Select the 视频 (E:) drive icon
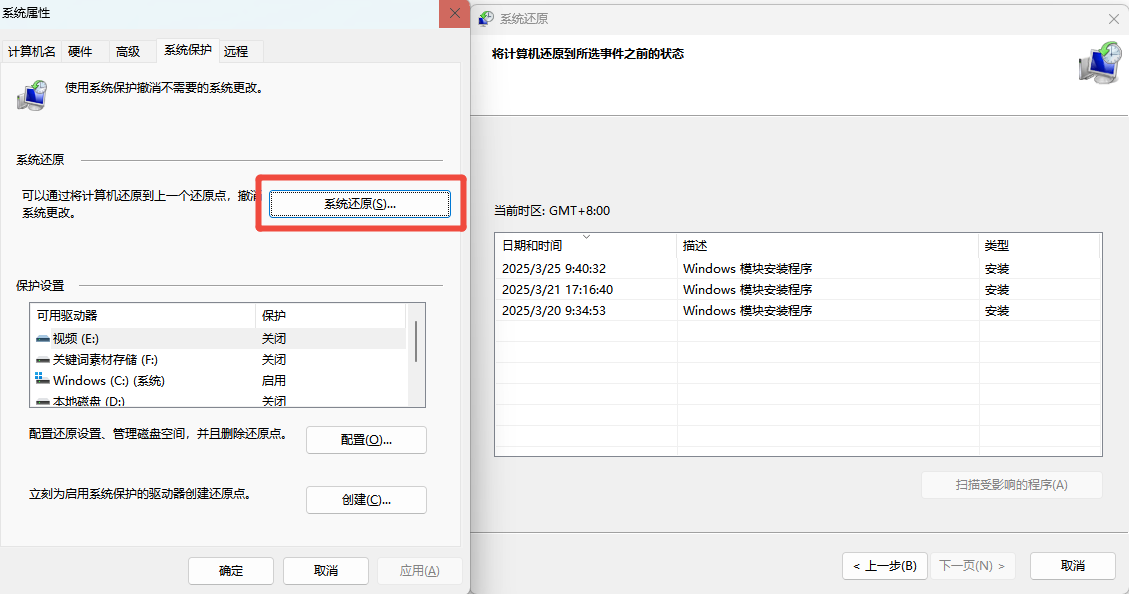The image size is (1129, 594). pos(43,339)
